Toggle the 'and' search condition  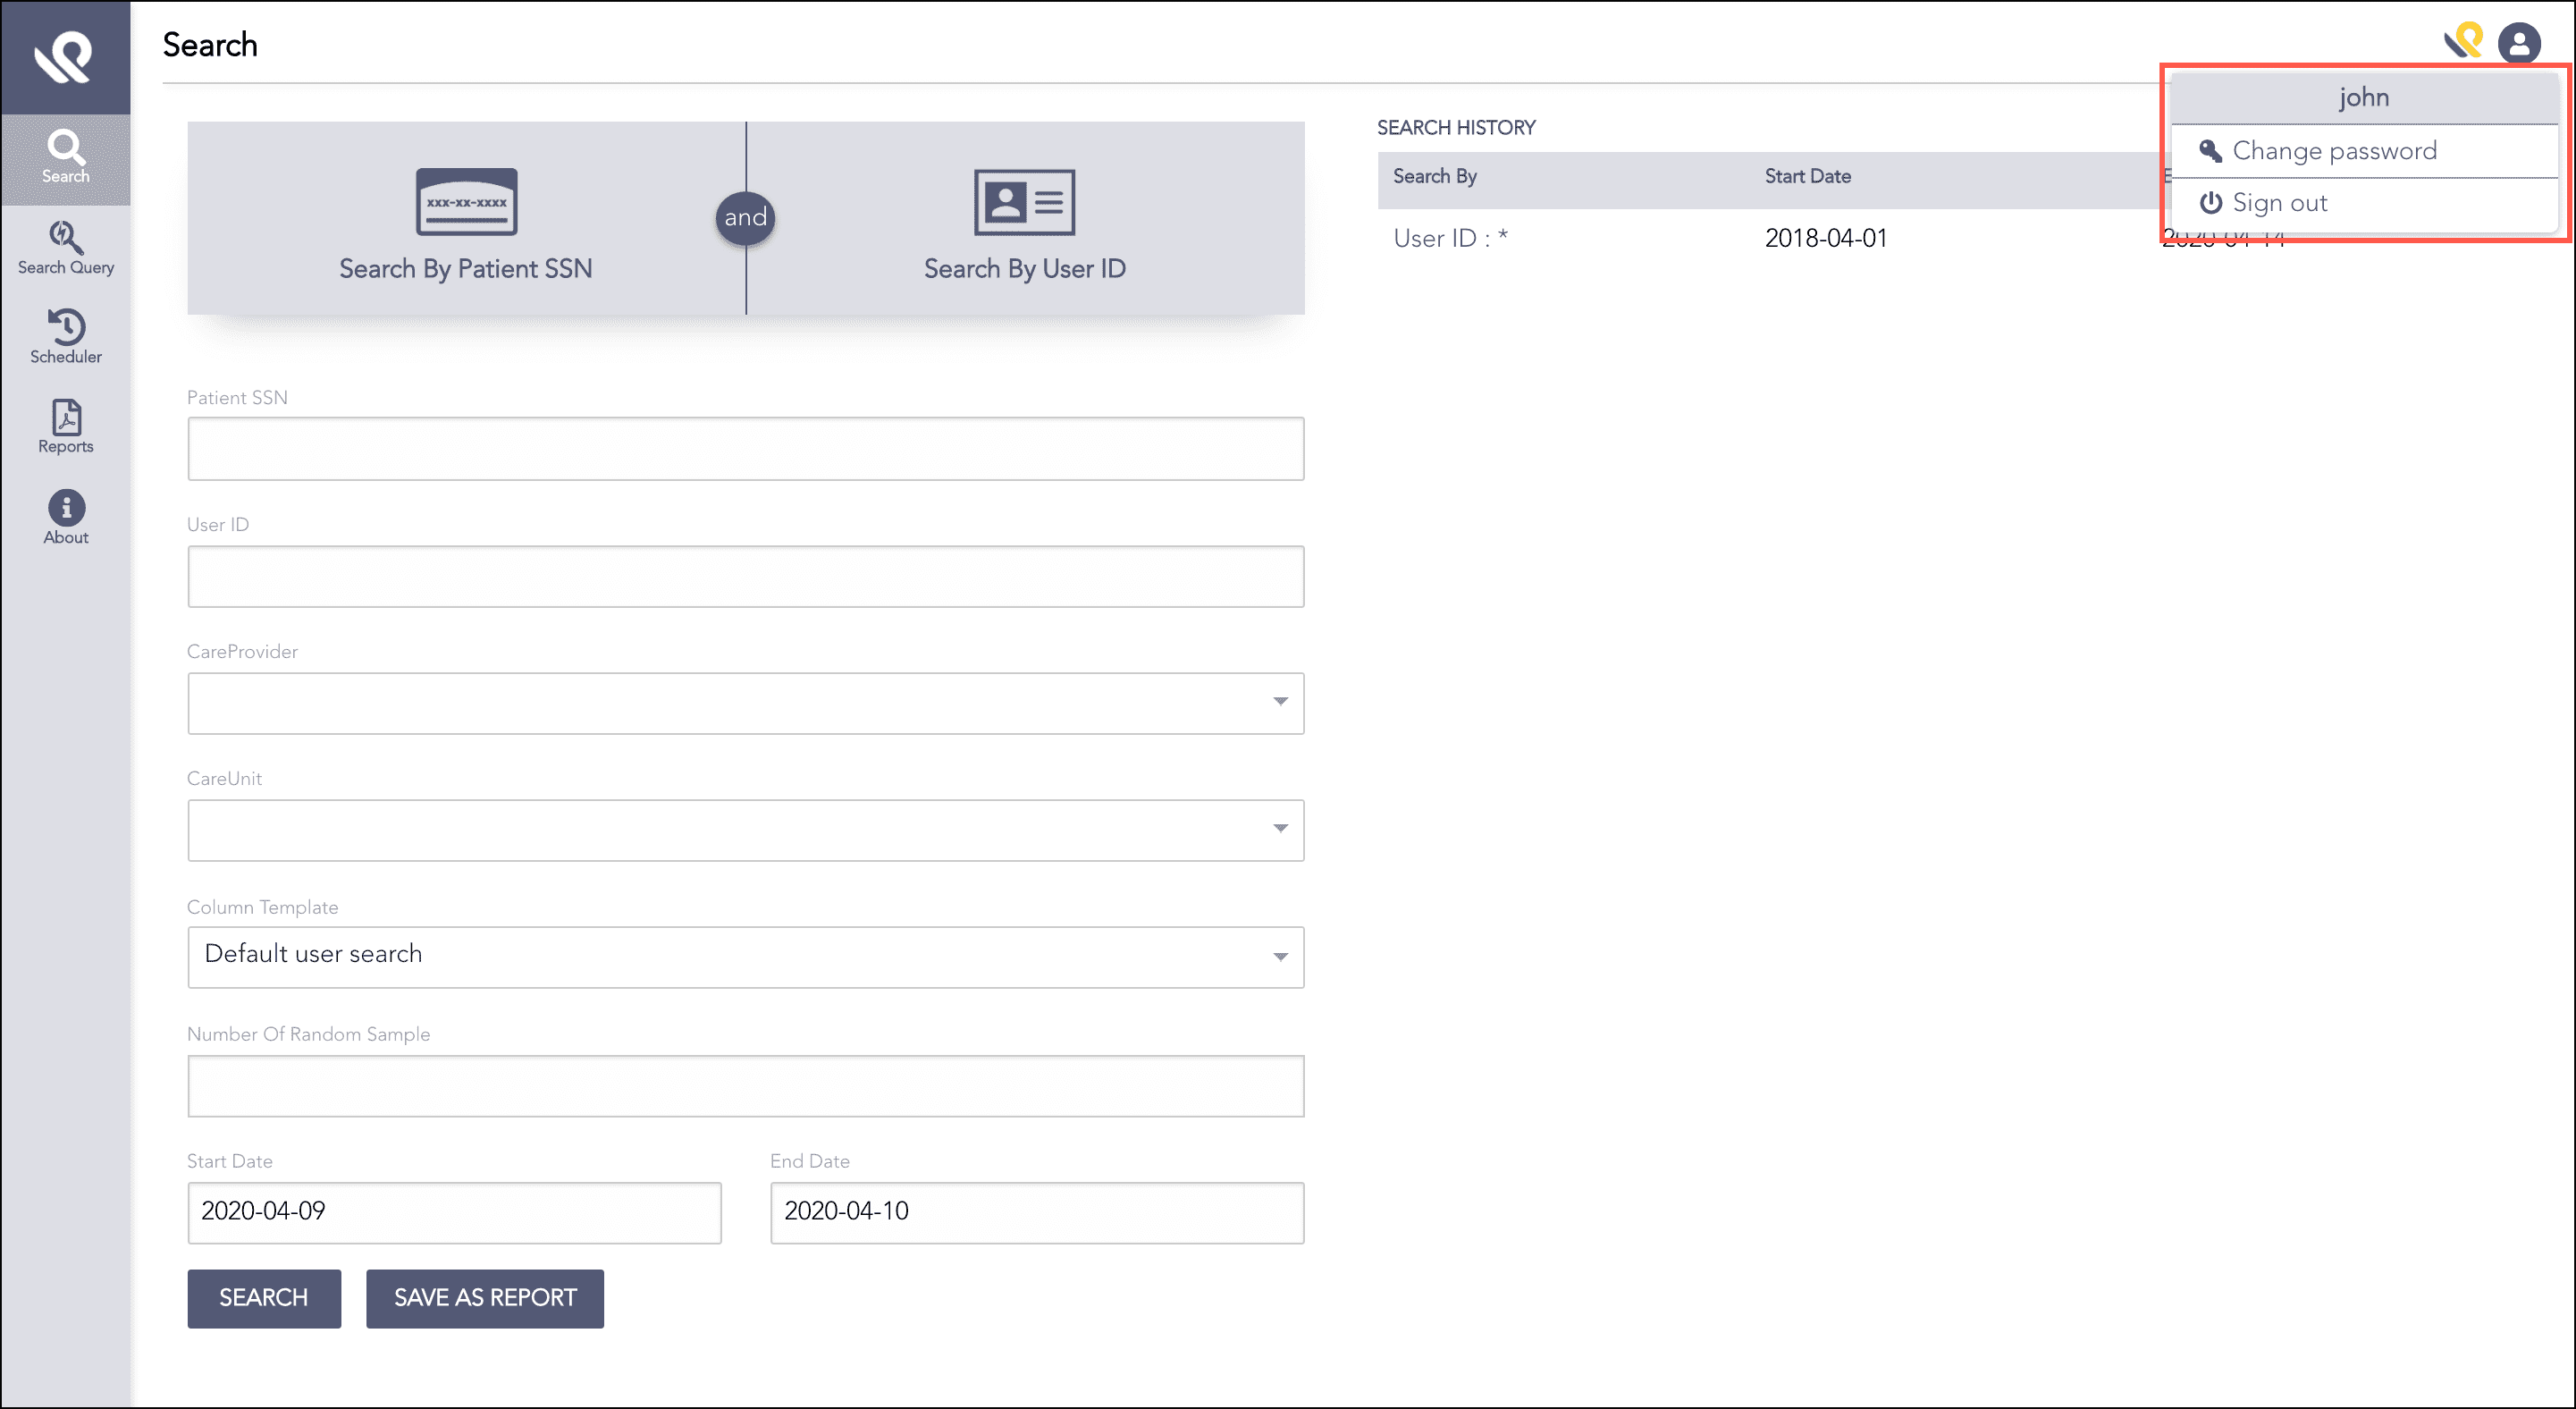coord(745,217)
